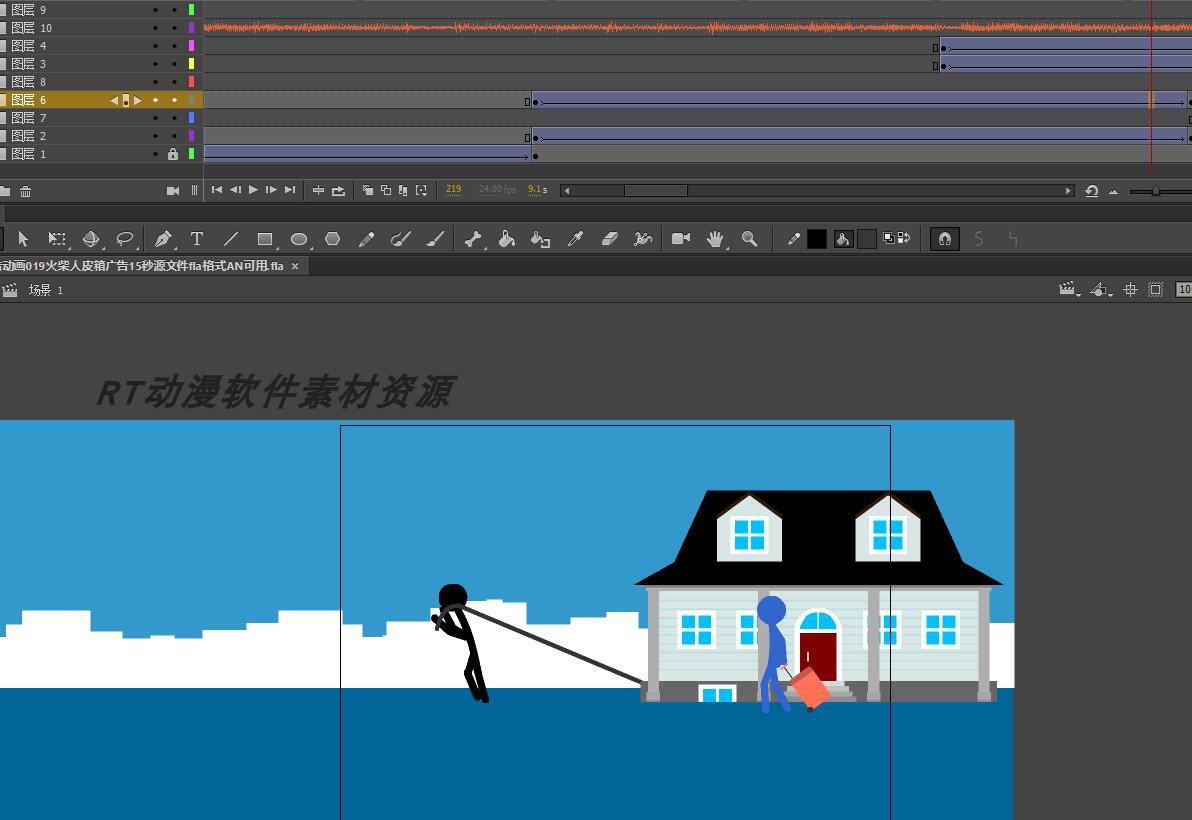Select the Hand tool

pos(715,239)
